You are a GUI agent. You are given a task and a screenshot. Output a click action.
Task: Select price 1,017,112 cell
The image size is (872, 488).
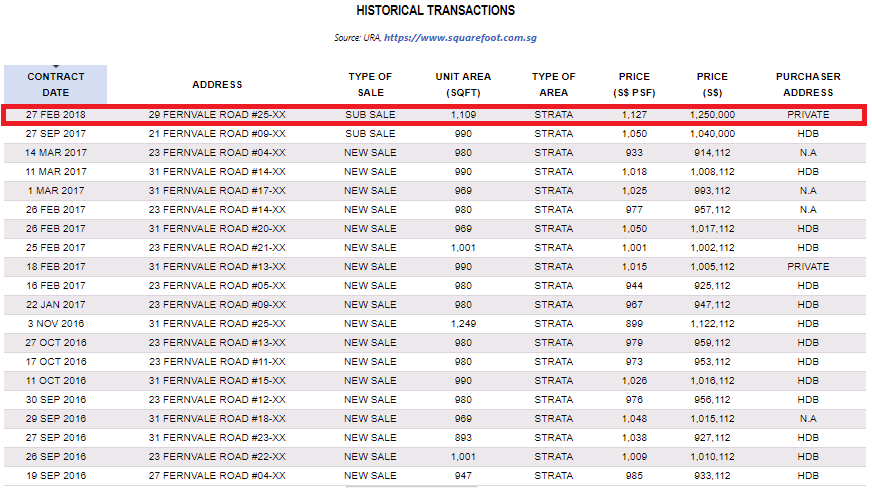[x=712, y=228]
